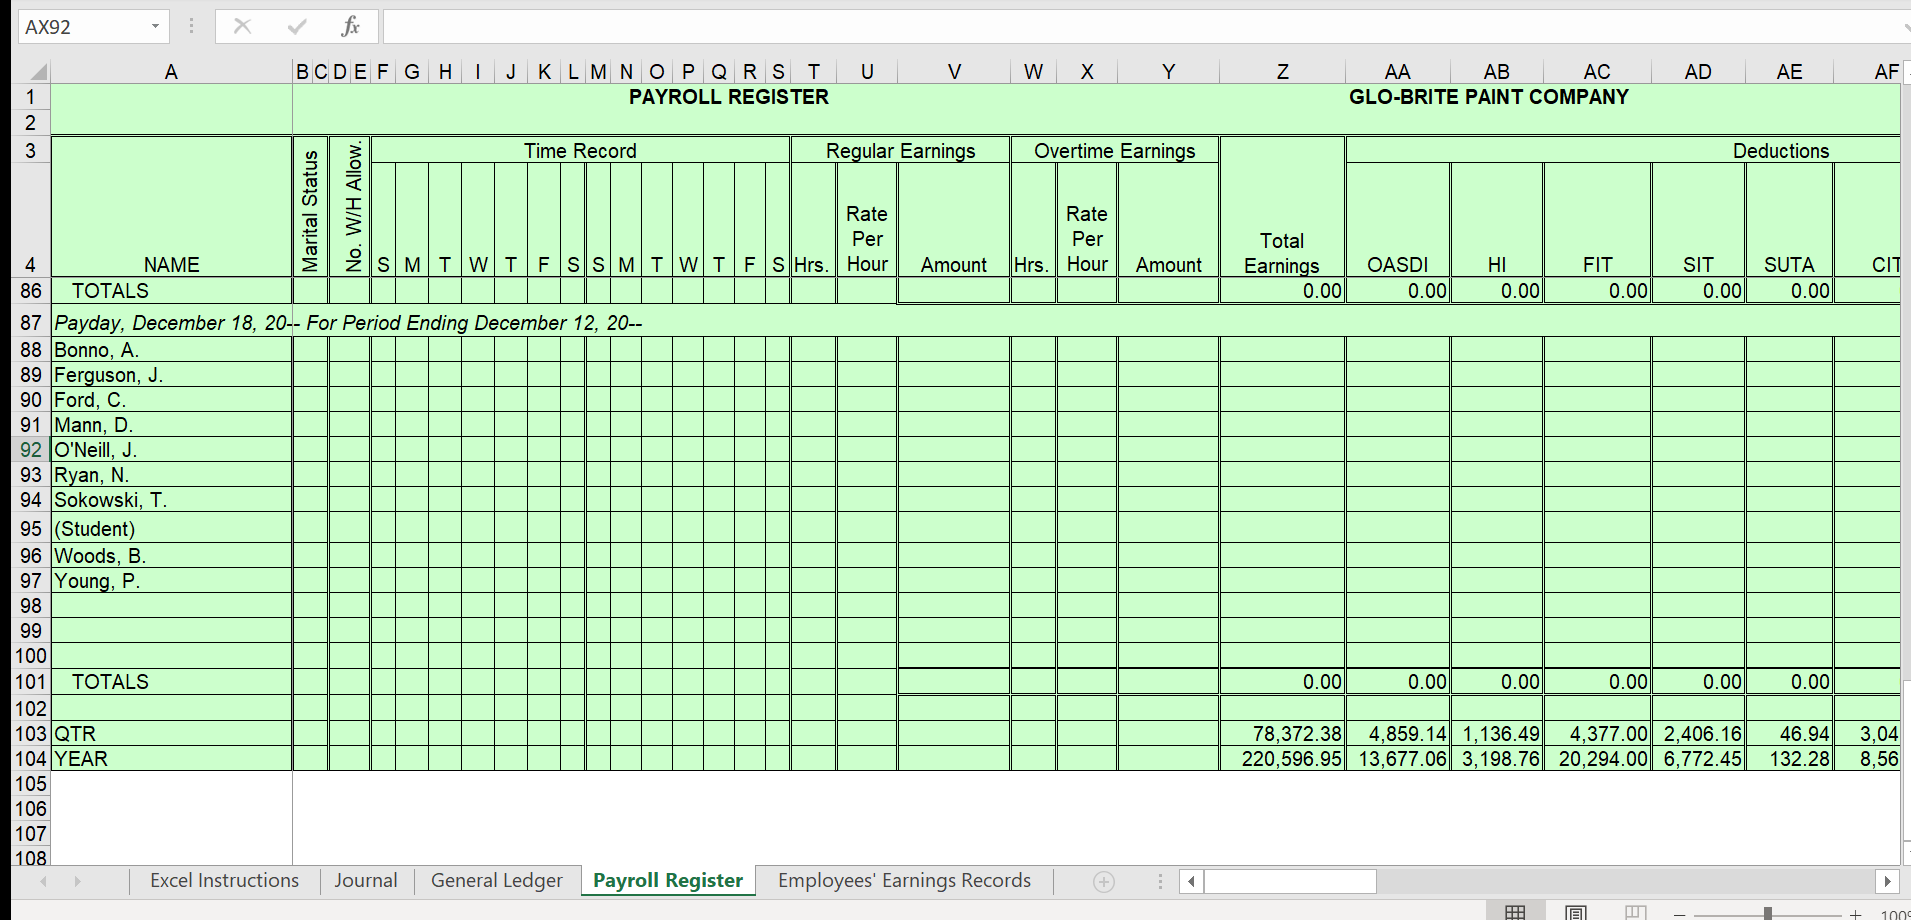The width and height of the screenshot is (1911, 920).
Task: Click the zoom in plus button
Action: coord(1856,914)
